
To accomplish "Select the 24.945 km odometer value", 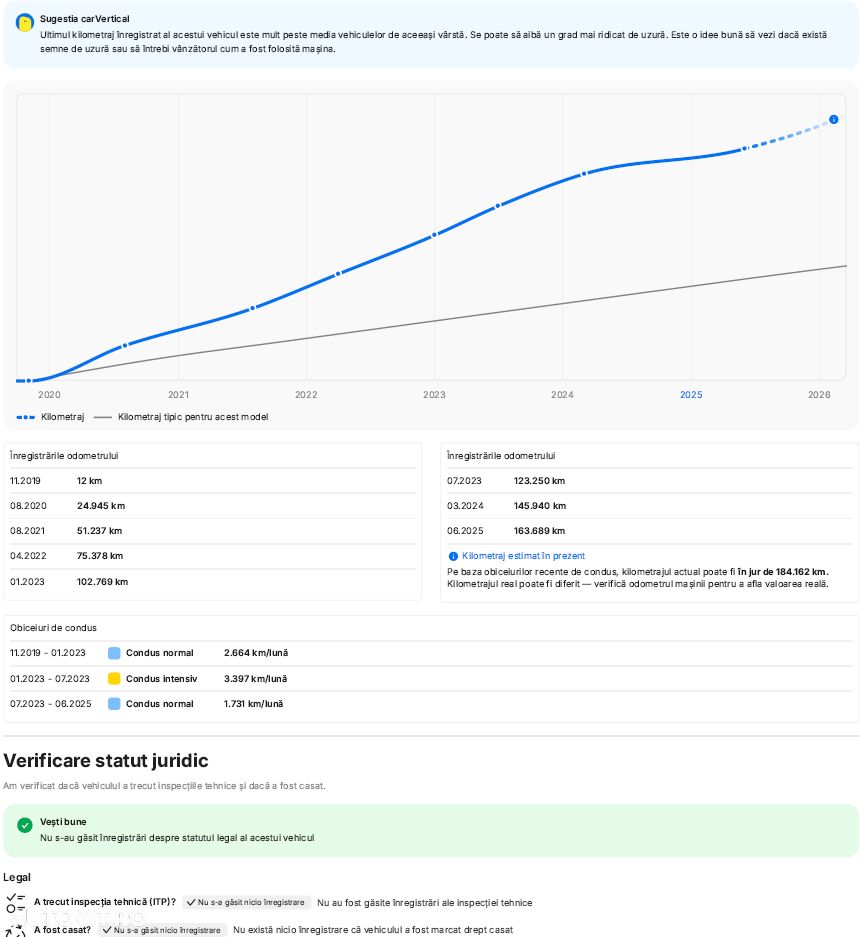I will coord(100,506).
